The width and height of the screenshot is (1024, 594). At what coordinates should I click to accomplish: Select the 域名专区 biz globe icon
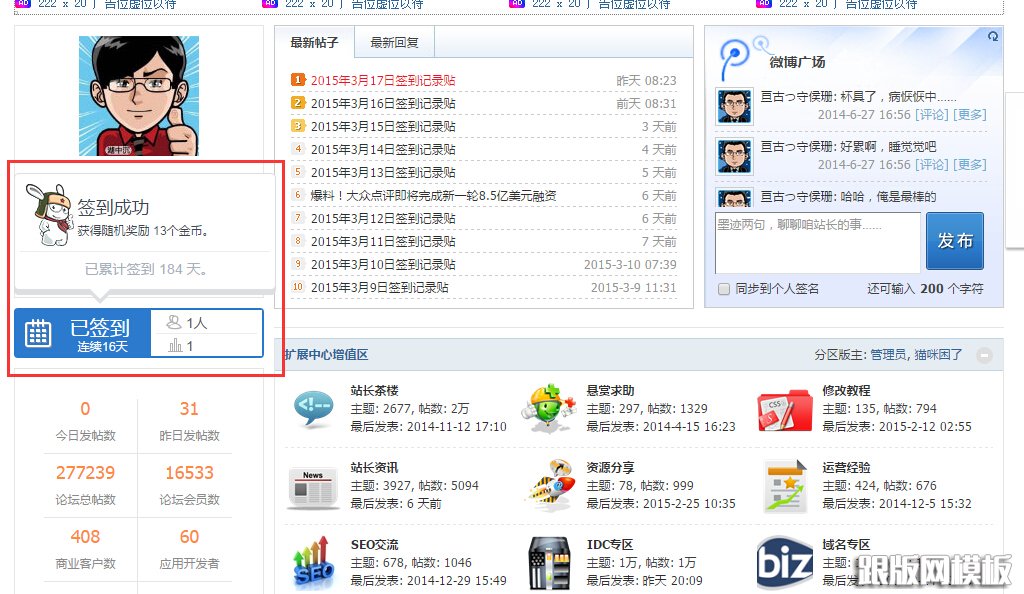click(x=784, y=562)
